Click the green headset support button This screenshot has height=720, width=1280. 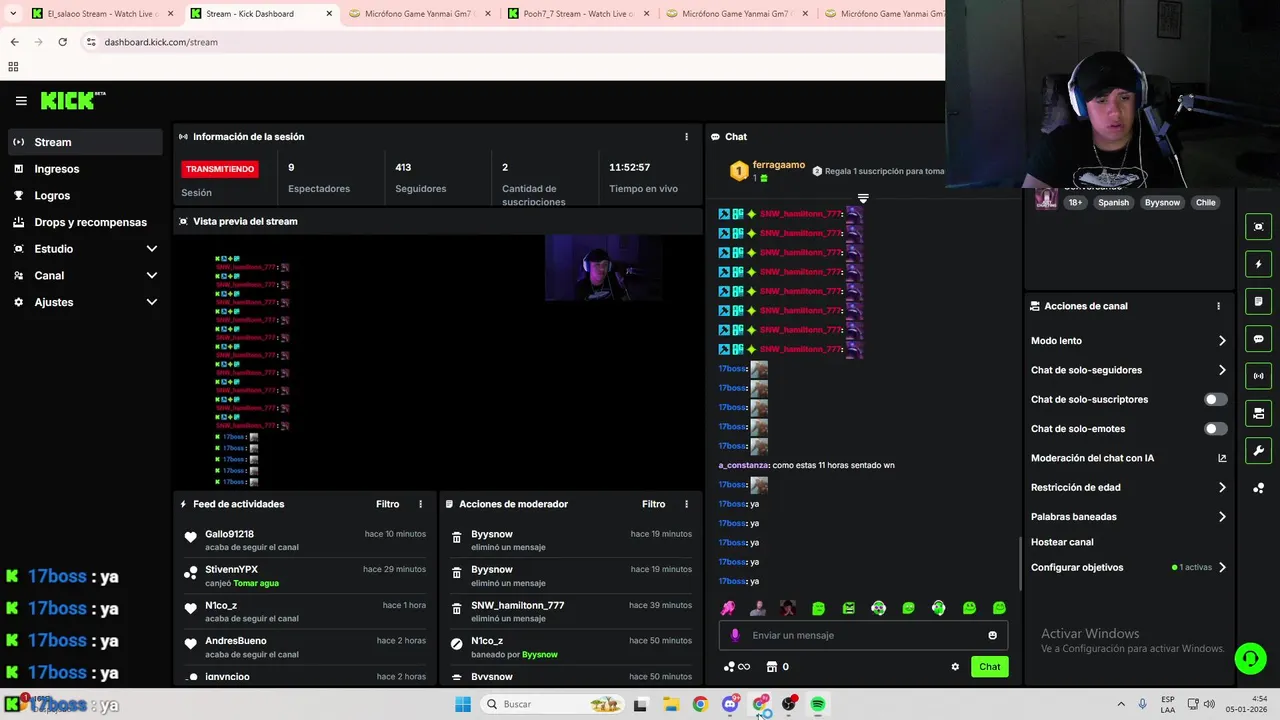coord(1250,658)
